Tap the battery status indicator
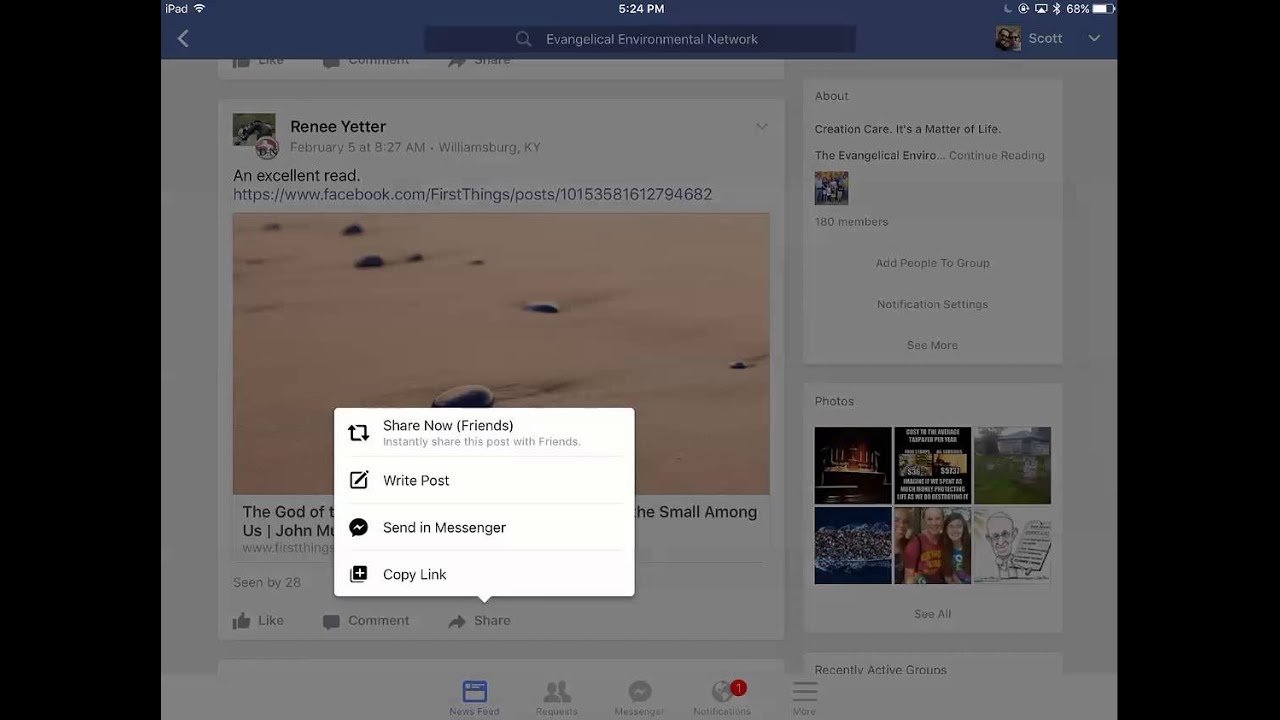This screenshot has height=720, width=1280. (x=1104, y=8)
